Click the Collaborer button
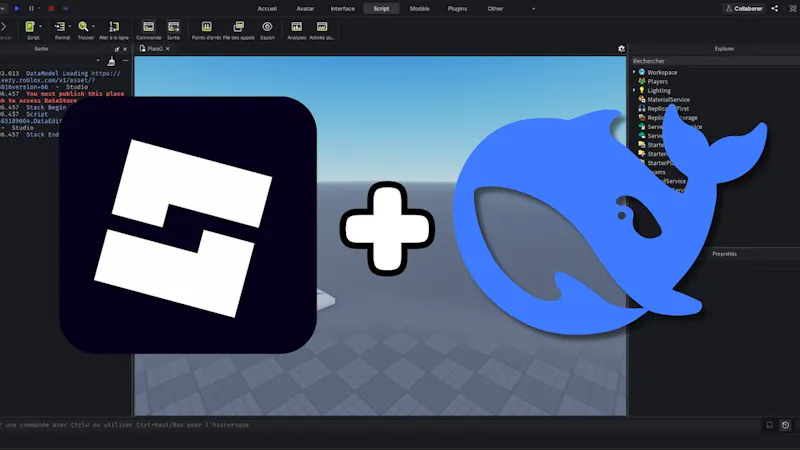 coord(744,9)
